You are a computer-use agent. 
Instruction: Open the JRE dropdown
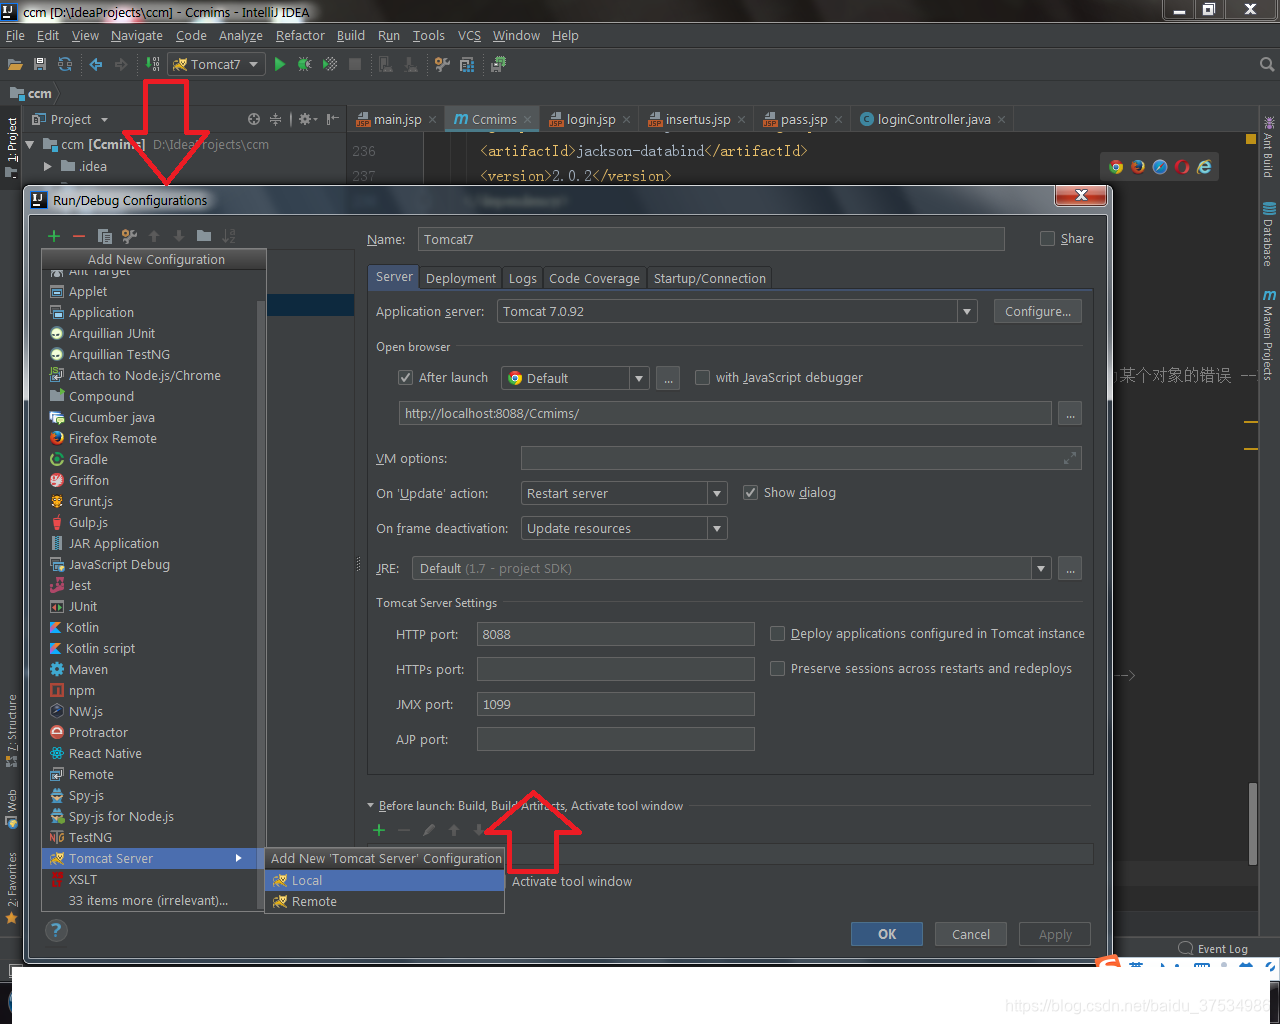coord(1041,568)
